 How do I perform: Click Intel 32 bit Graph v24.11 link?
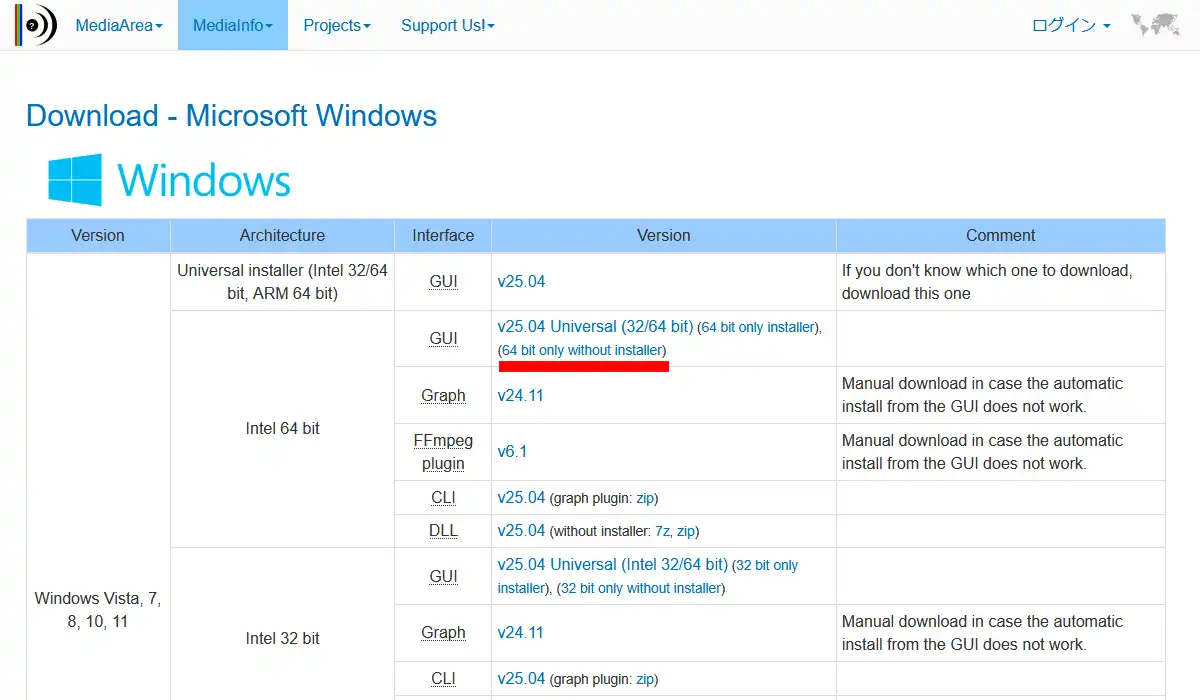(521, 632)
